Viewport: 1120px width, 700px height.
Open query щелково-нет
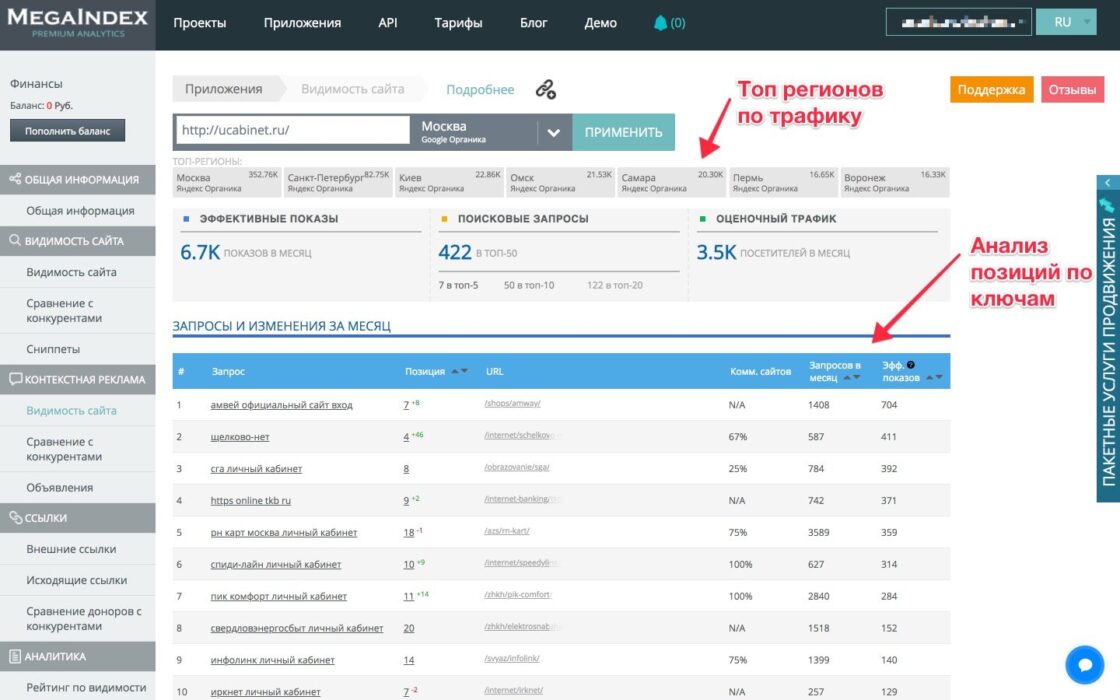coord(239,437)
